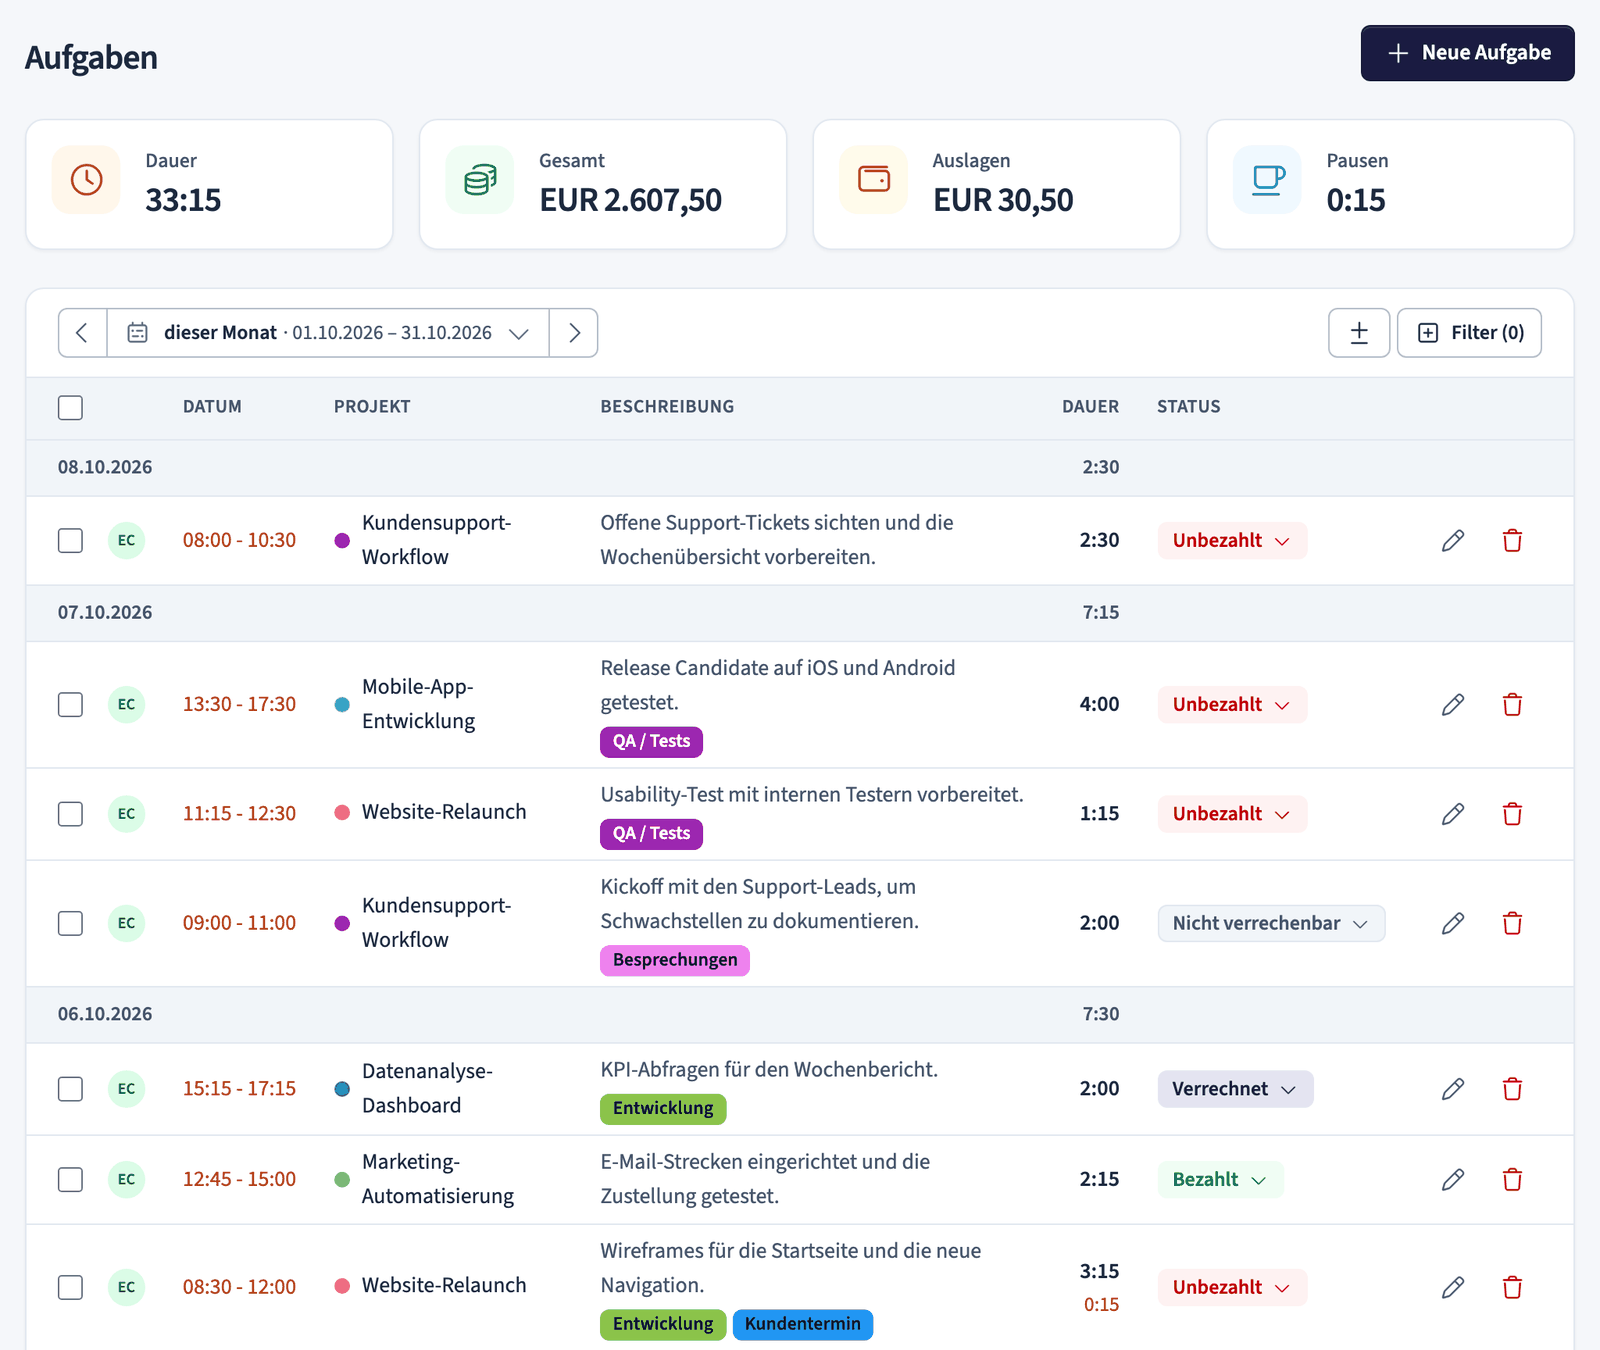The width and height of the screenshot is (1600, 1350).
Task: Check the 08:00 - 10:30 task checkbox
Action: click(x=70, y=541)
